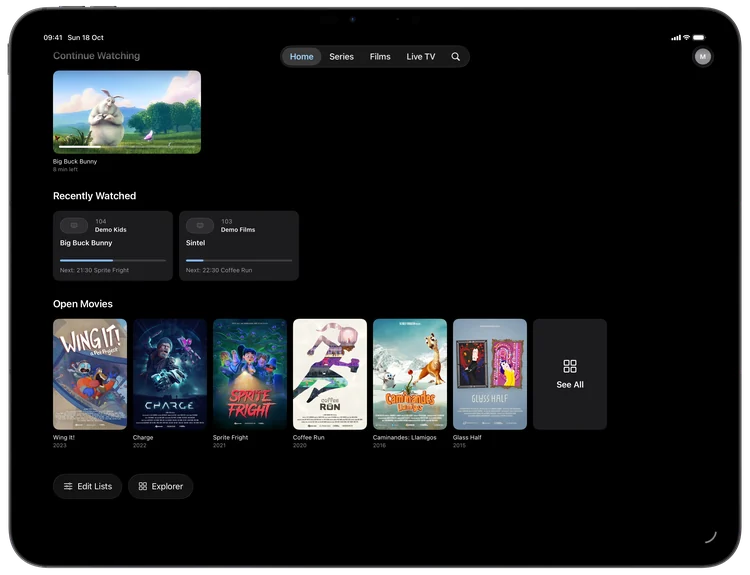Screen dimensions: 750x575
Task: Open the Glass Half movie poster
Action: 490,374
